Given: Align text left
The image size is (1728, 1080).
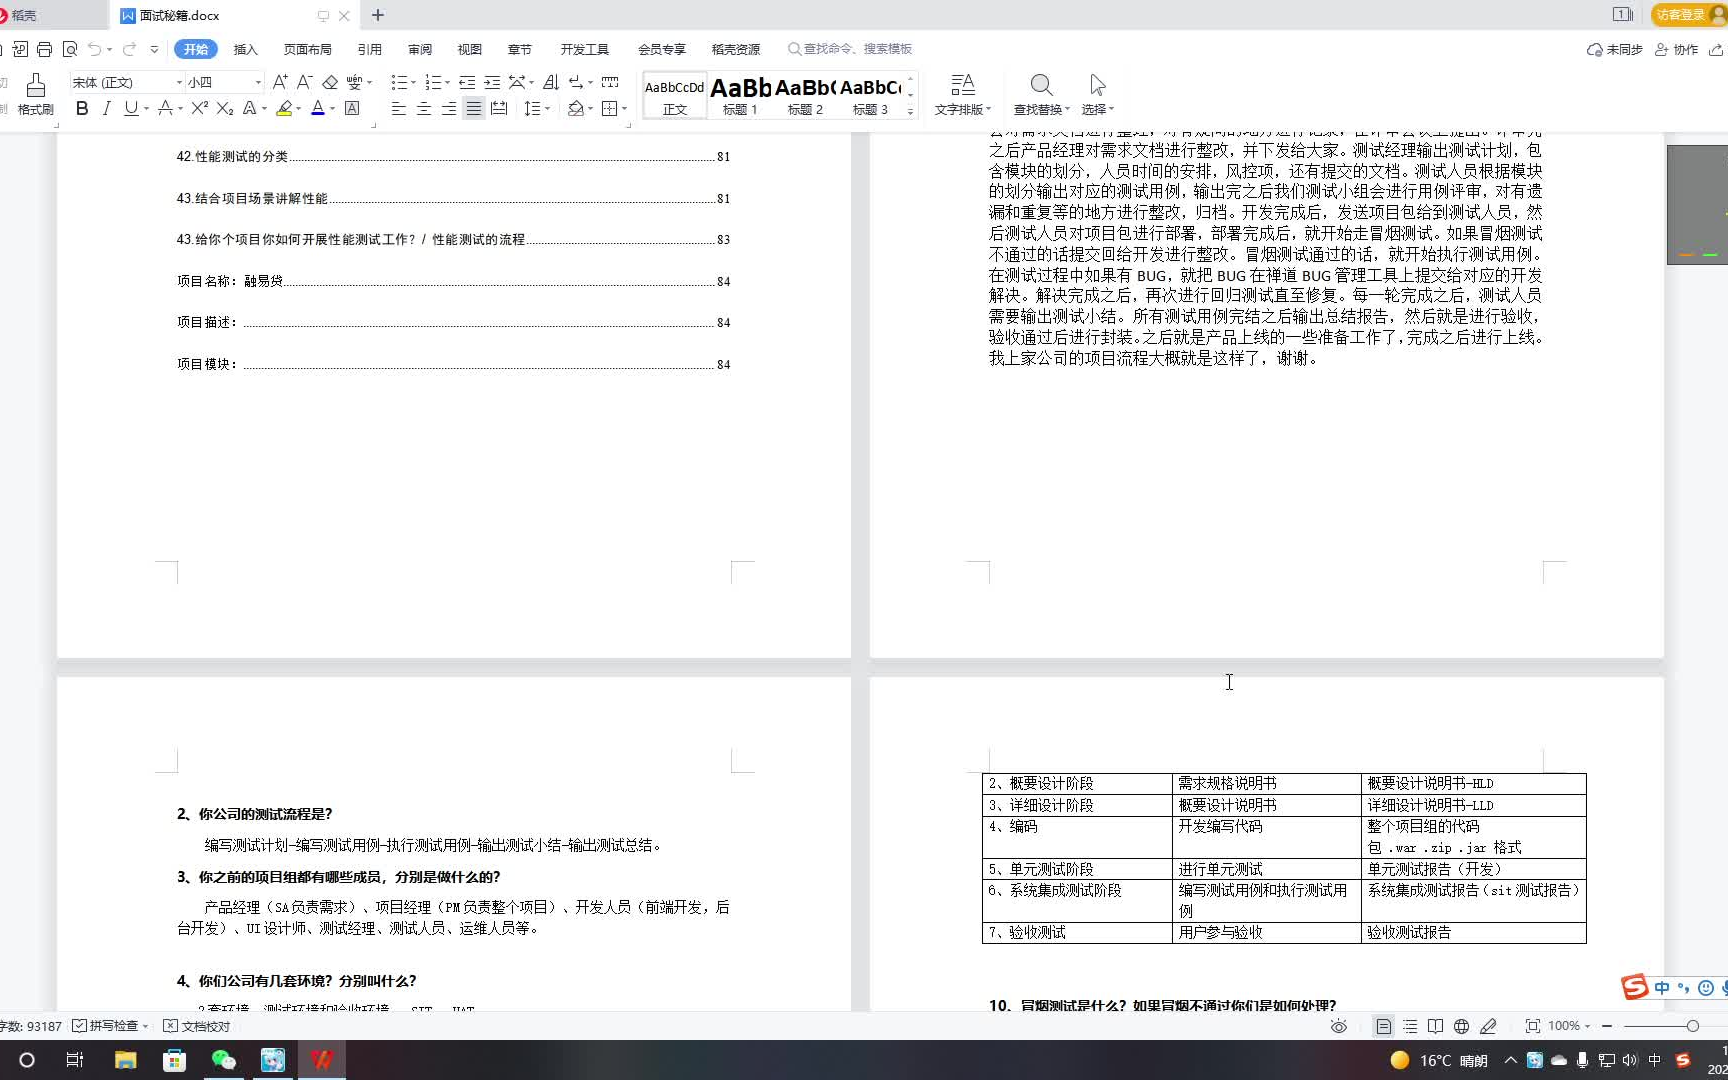Looking at the screenshot, I should click(x=398, y=108).
